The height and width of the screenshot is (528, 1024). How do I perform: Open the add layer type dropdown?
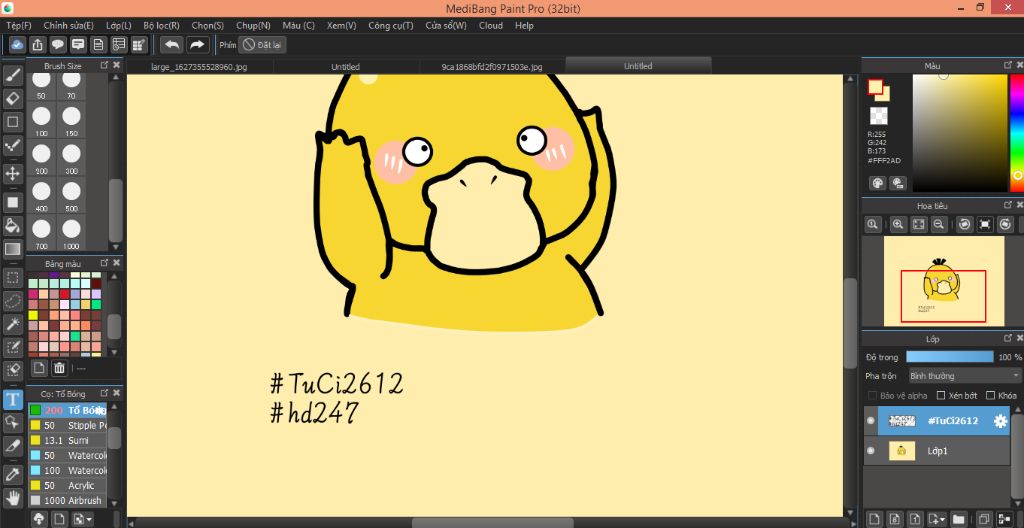pyautogui.click(x=936, y=519)
